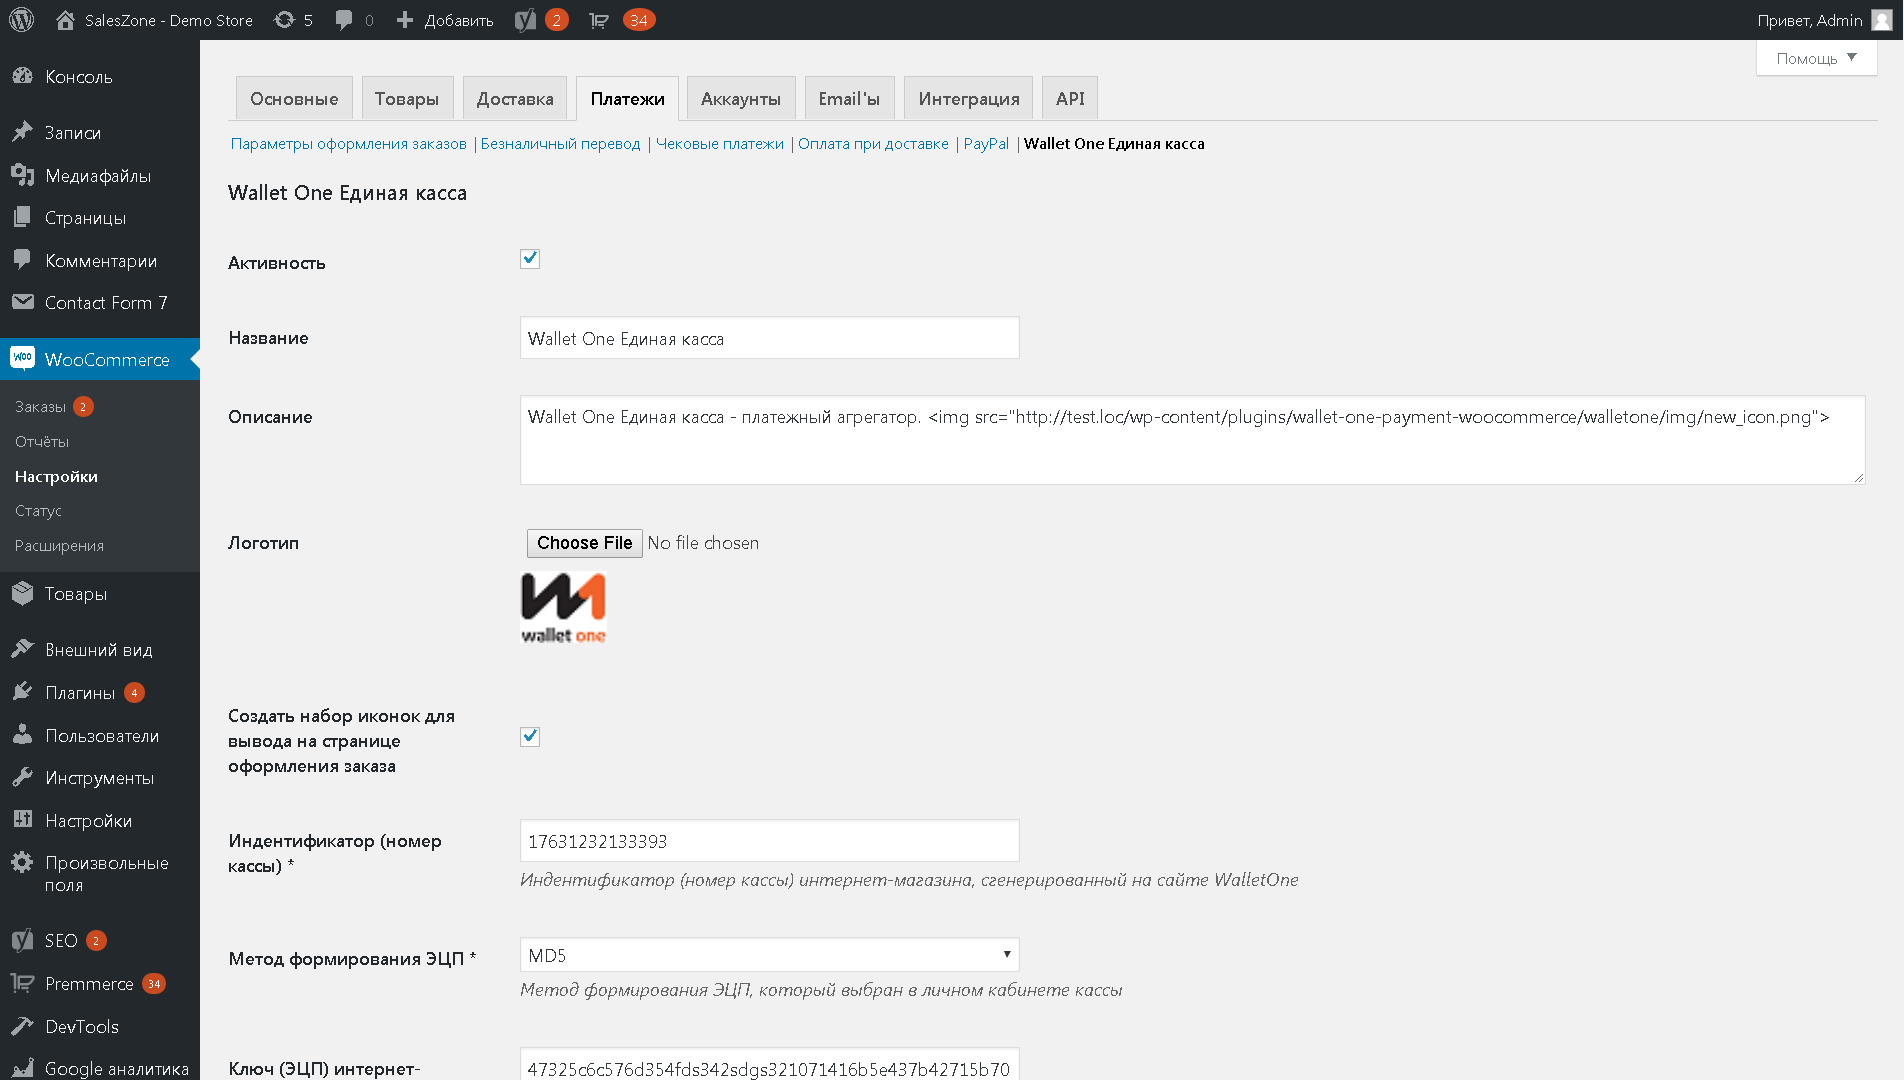Viewport: 1904px width, 1080px height.
Task: Open Premmerce cart icon in sidebar
Action: tap(22, 983)
